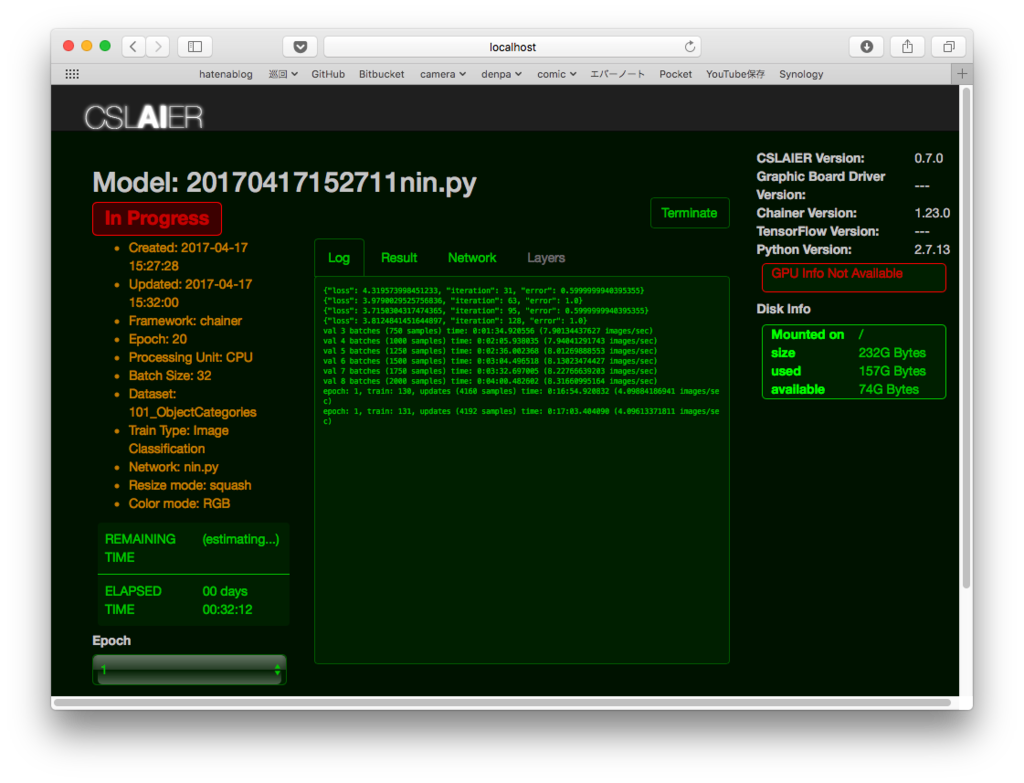Toggle the Safari sidebar button

195,46
